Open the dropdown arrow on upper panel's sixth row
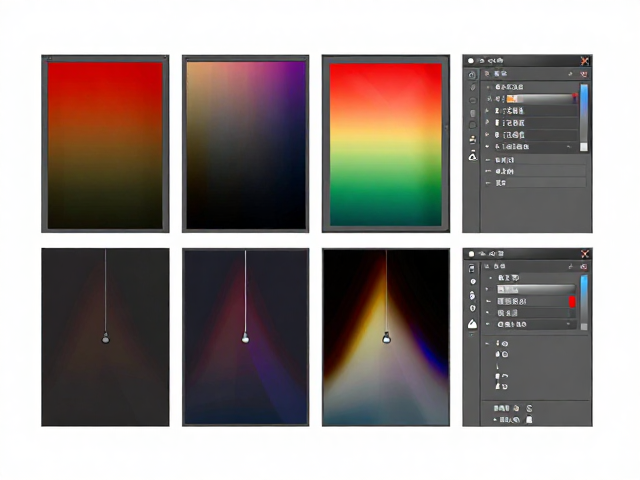 point(569,147)
